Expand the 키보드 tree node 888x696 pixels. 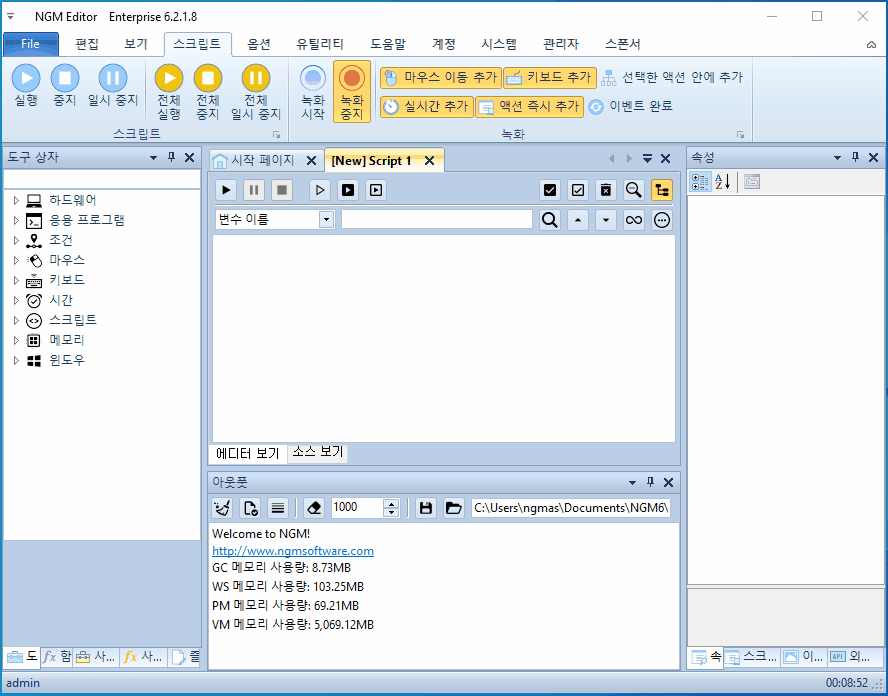tap(16, 280)
